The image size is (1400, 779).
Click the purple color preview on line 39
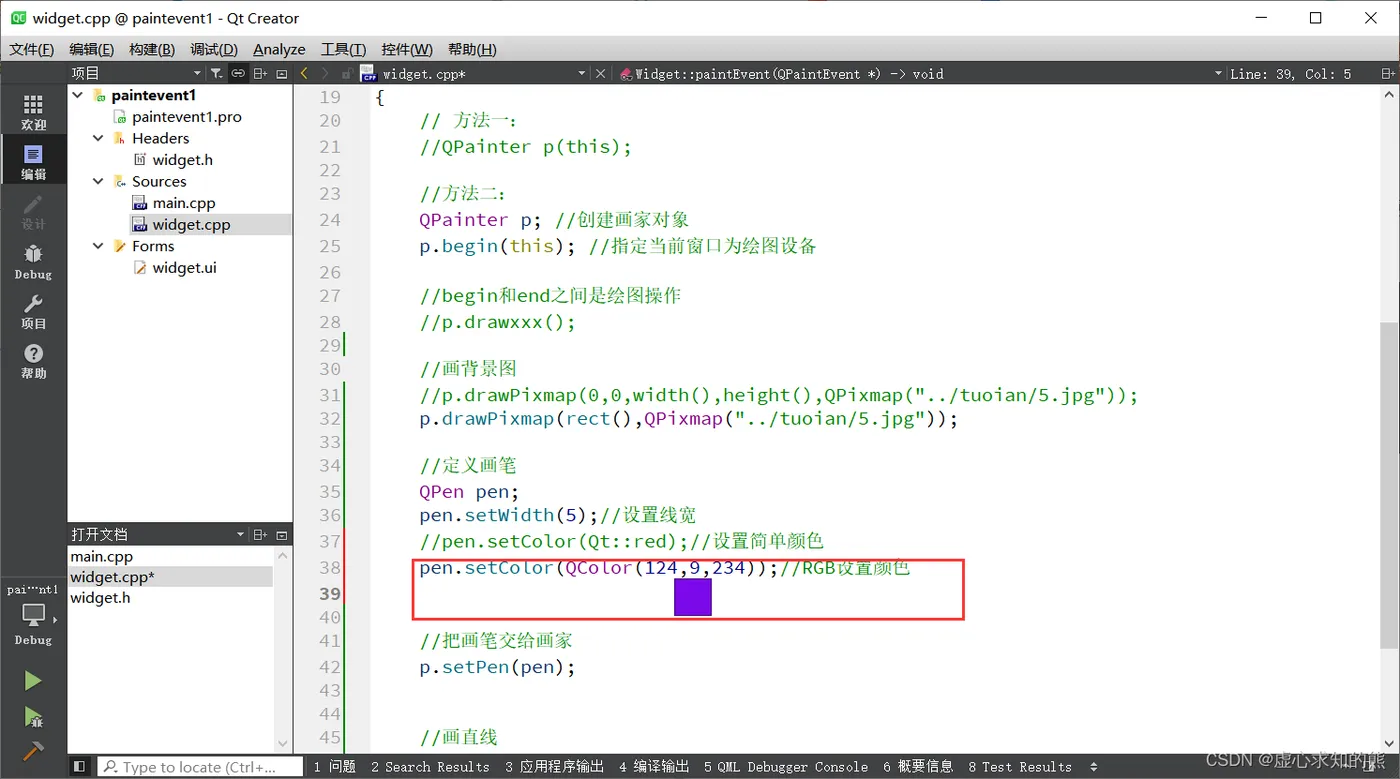tap(694, 597)
